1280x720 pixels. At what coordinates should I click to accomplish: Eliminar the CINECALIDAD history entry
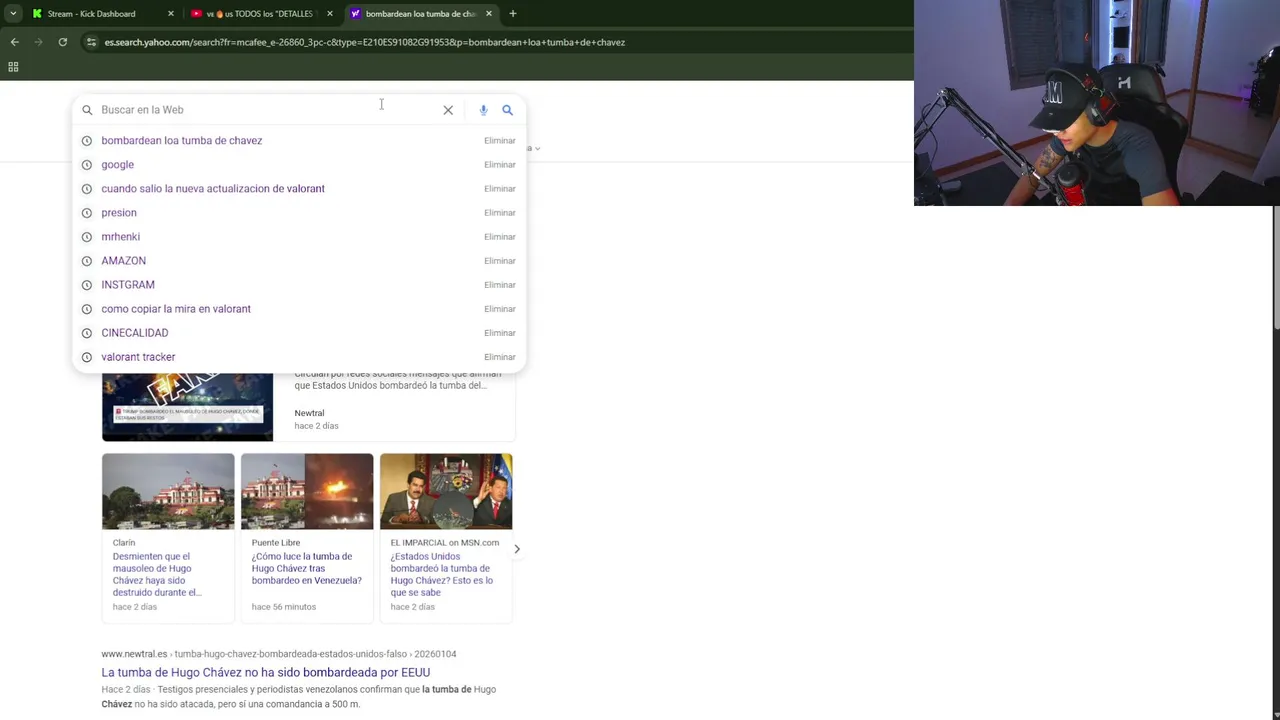pos(499,333)
